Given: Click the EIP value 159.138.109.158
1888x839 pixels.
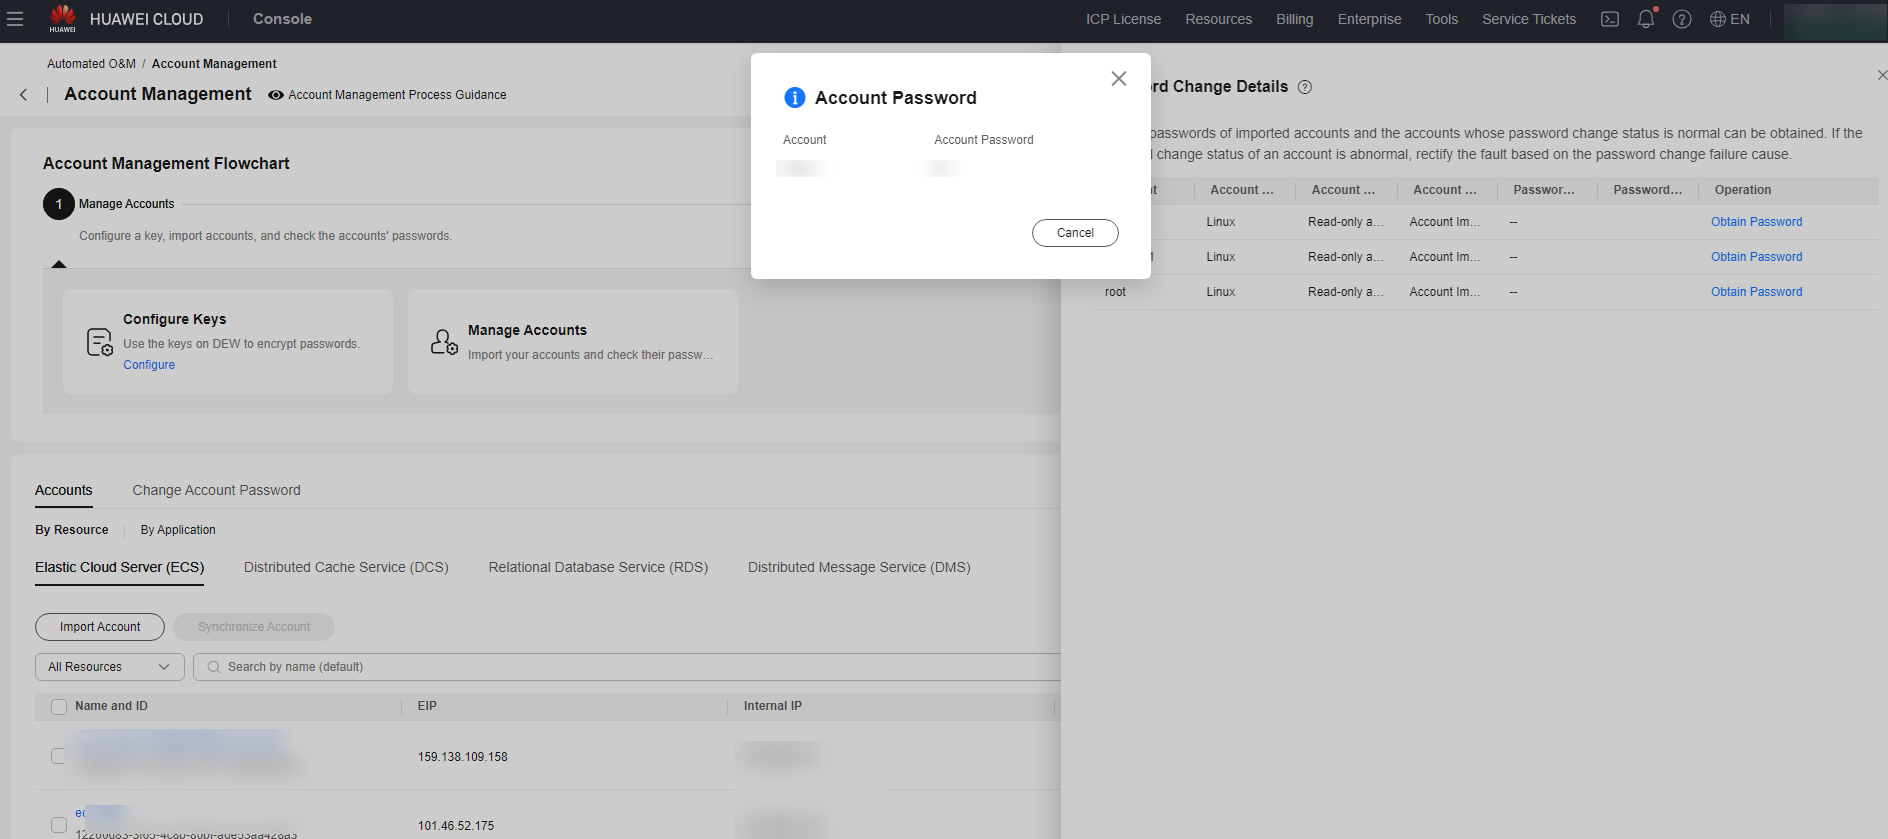Looking at the screenshot, I should pyautogui.click(x=462, y=757).
